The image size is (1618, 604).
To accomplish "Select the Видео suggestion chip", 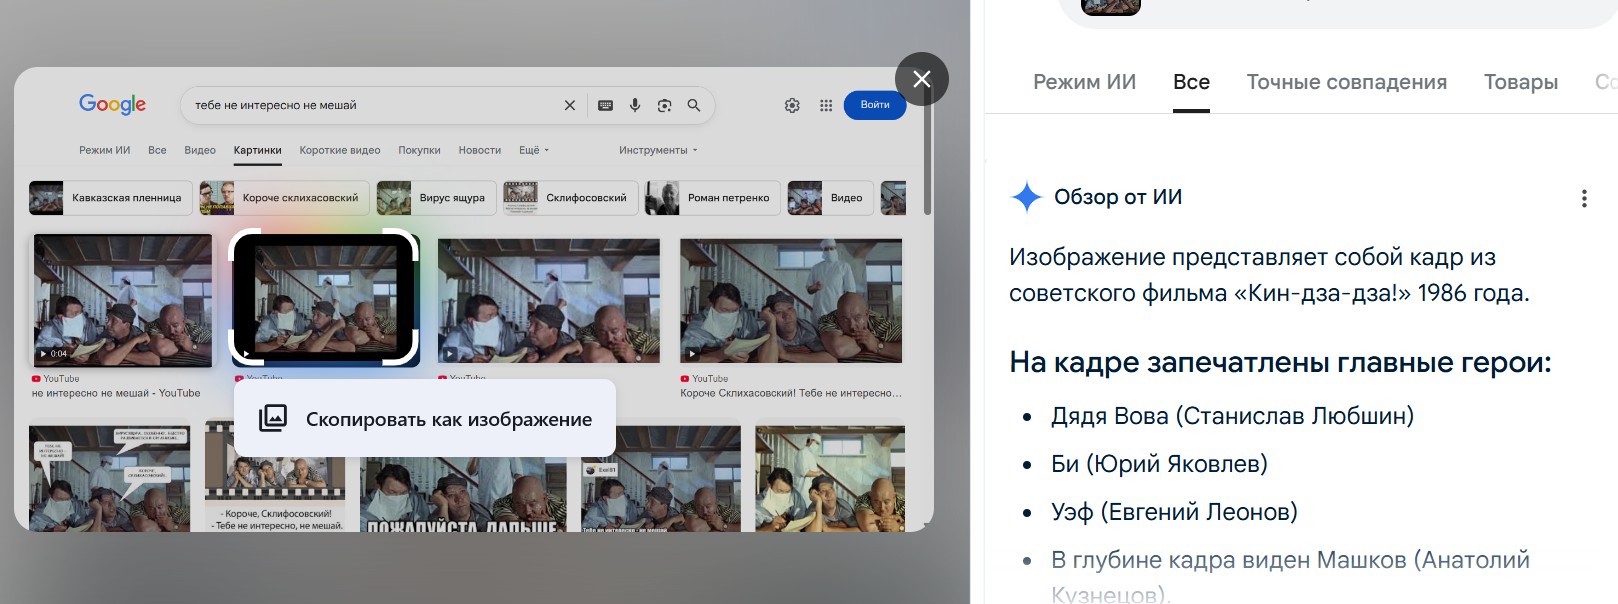I will coord(830,198).
